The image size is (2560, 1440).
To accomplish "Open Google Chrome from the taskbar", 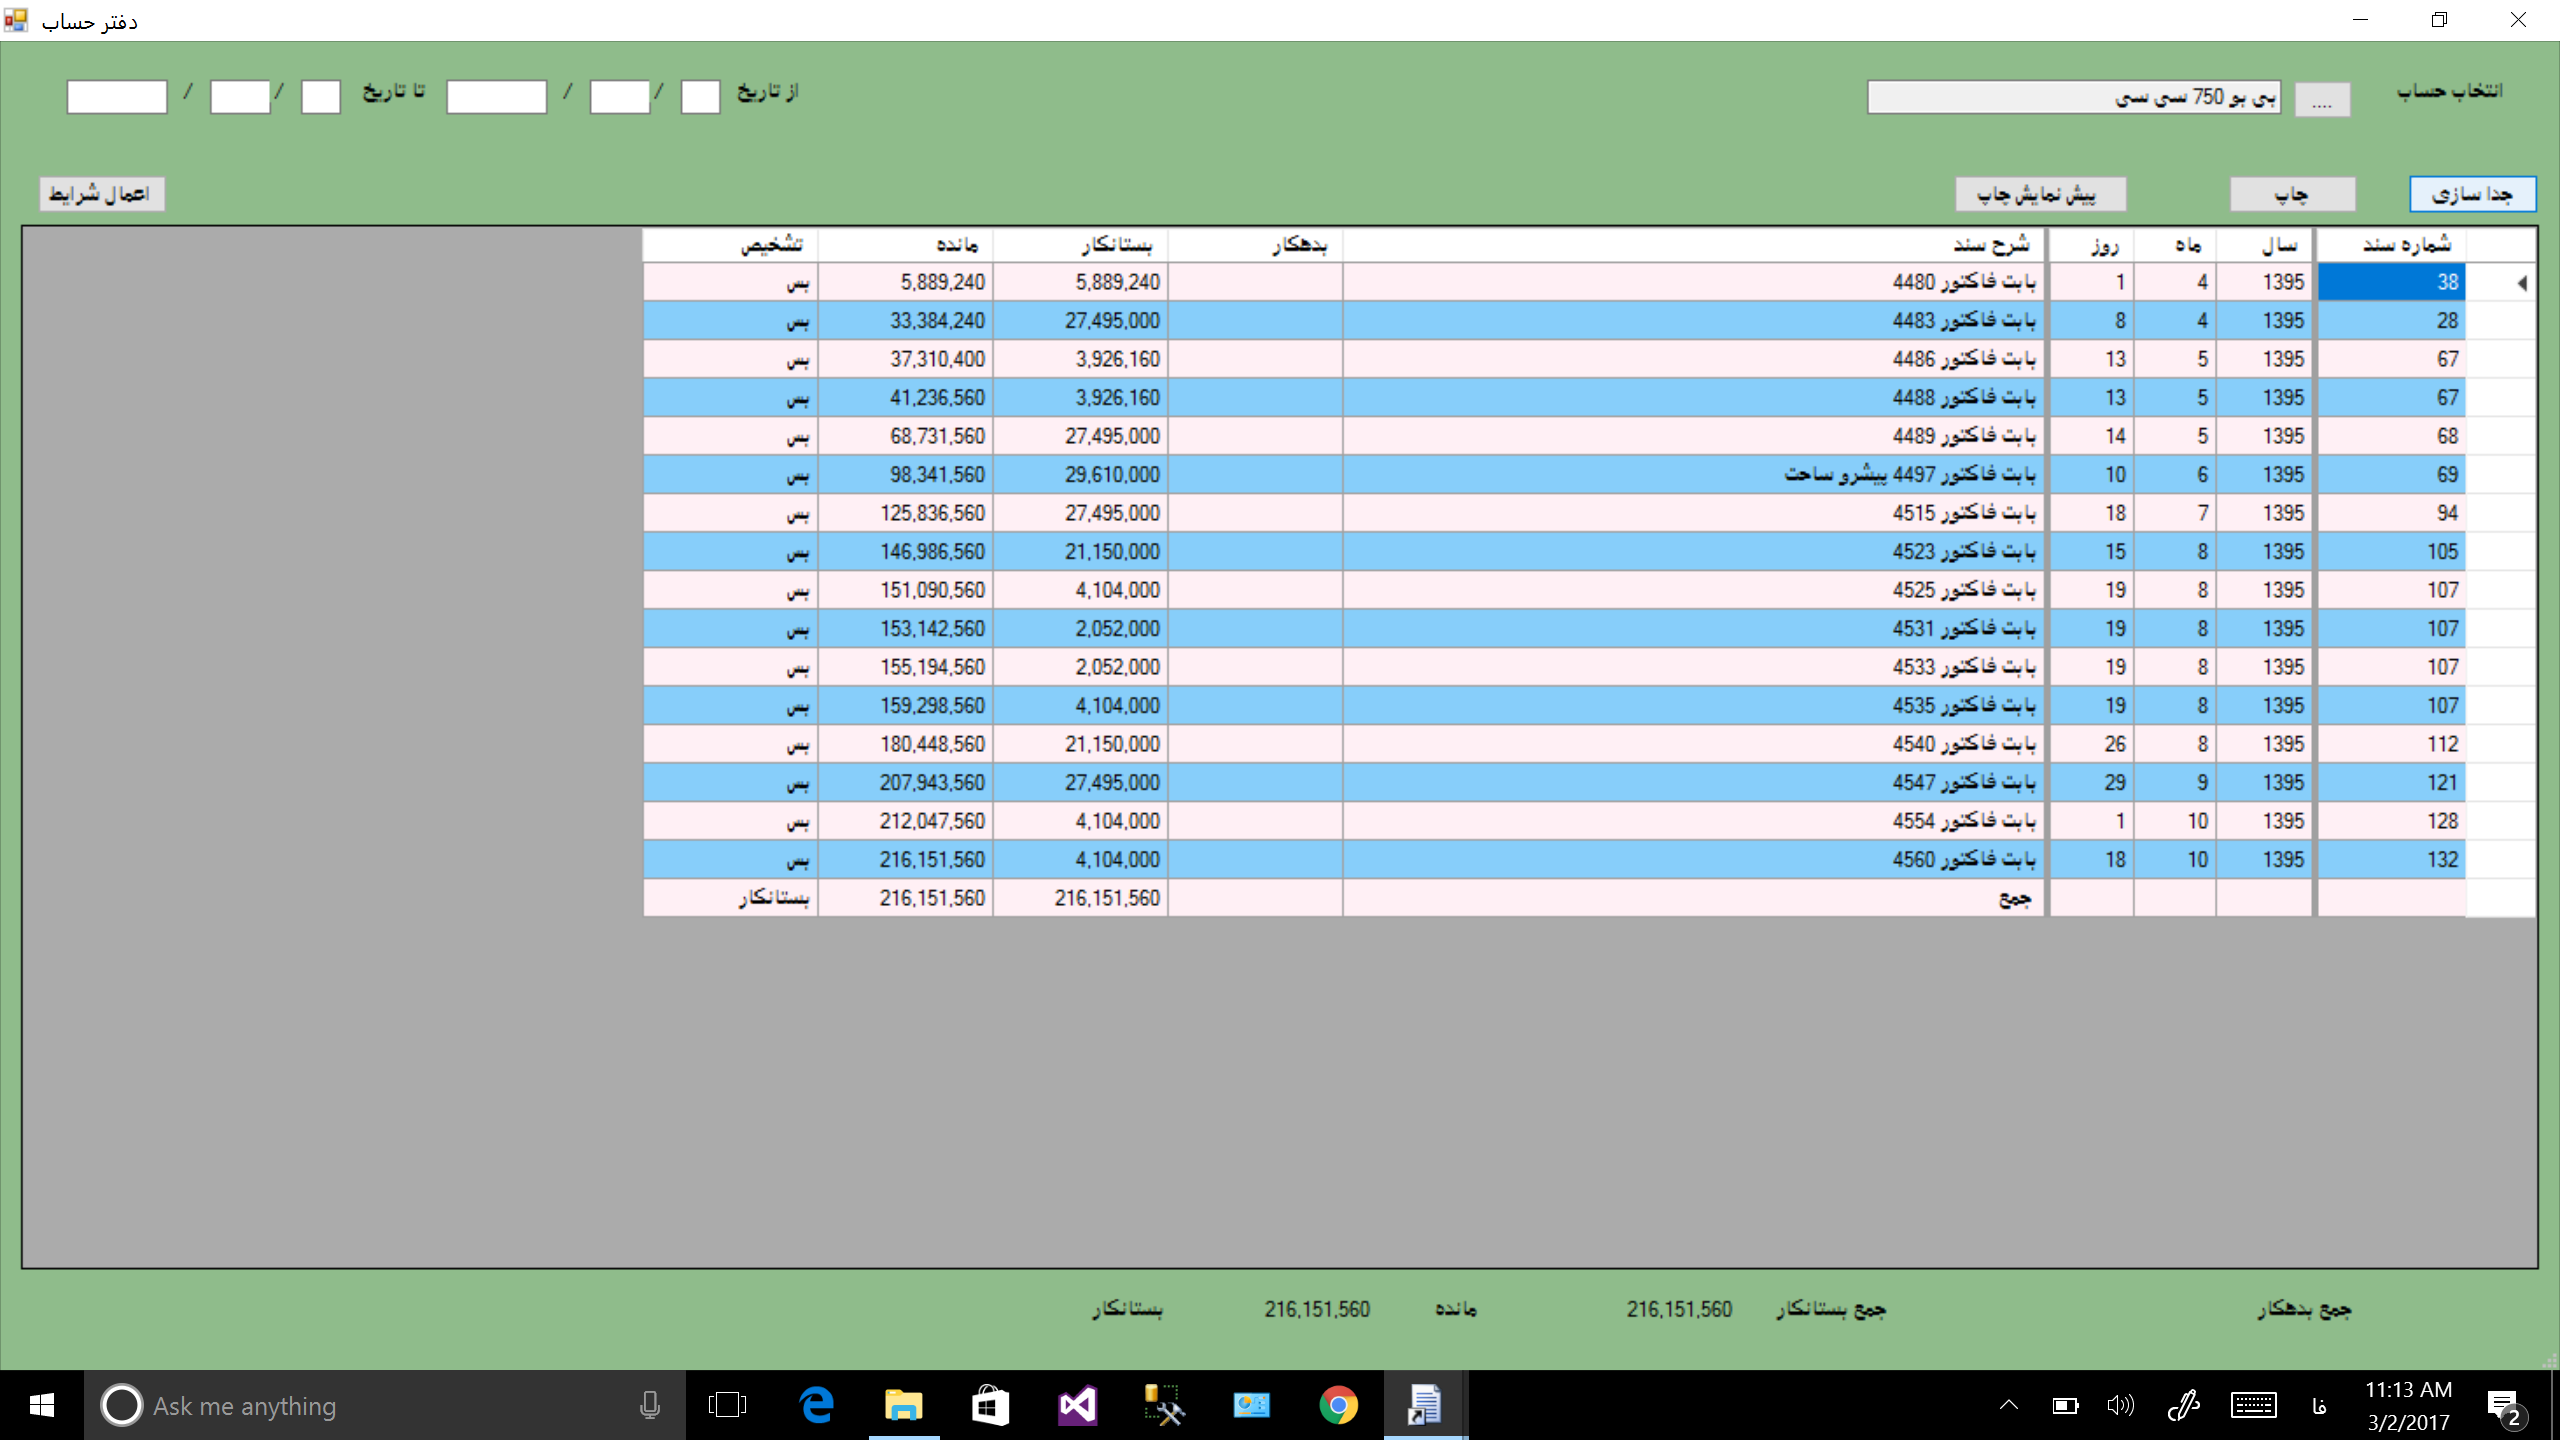I will (1338, 1405).
